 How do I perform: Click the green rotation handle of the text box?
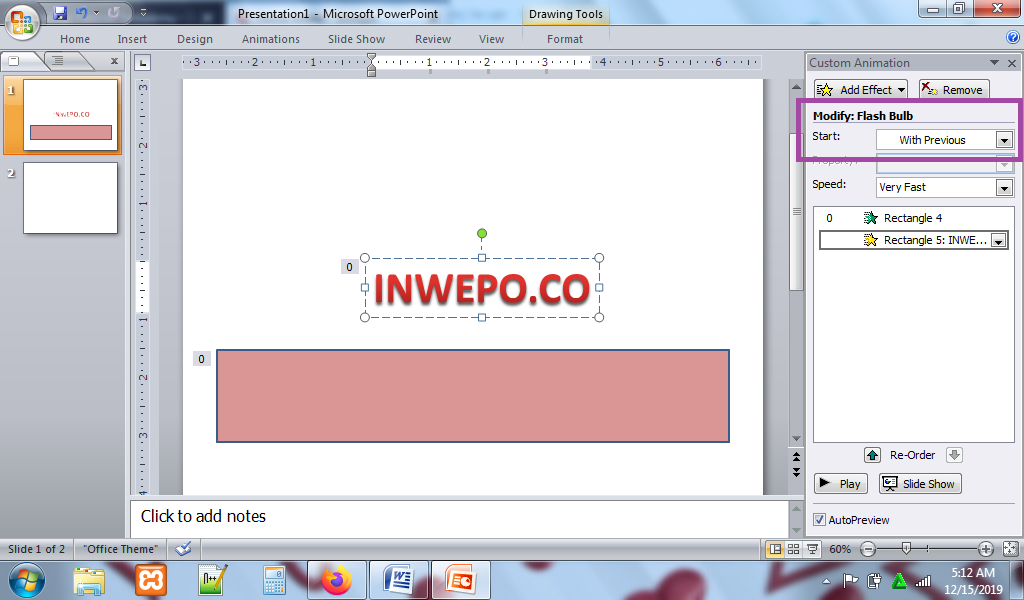pyautogui.click(x=482, y=233)
